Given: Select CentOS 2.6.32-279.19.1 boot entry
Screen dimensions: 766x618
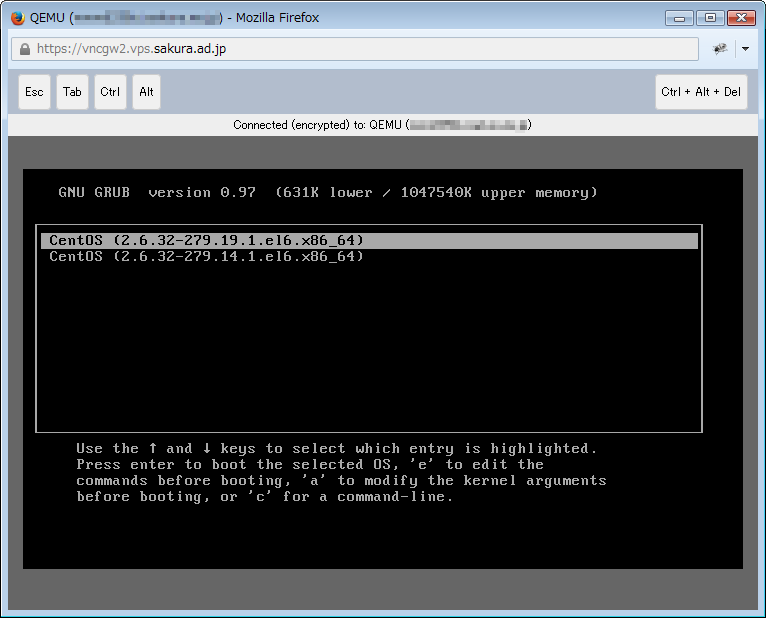Looking at the screenshot, I should pos(369,240).
